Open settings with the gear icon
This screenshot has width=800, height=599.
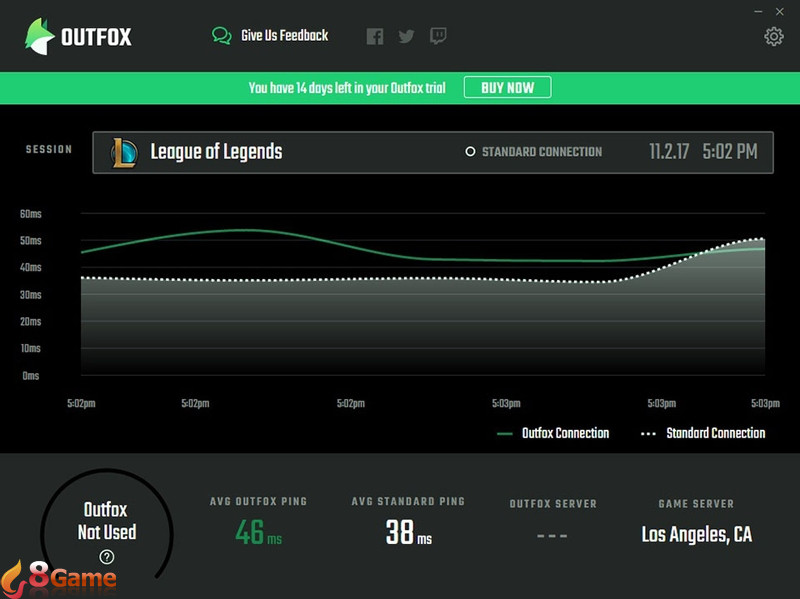(x=773, y=37)
